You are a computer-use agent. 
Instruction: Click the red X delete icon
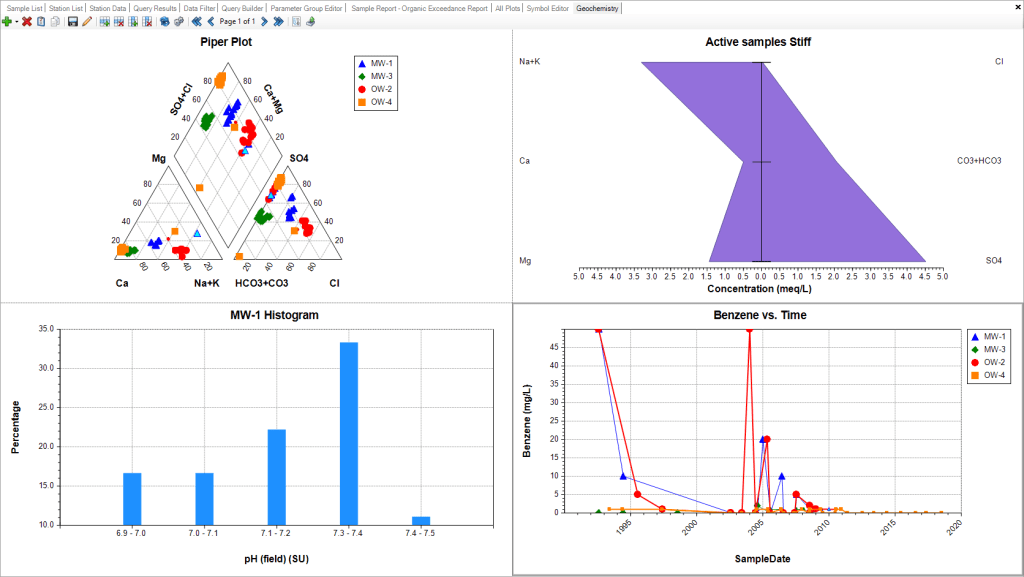tap(27, 21)
